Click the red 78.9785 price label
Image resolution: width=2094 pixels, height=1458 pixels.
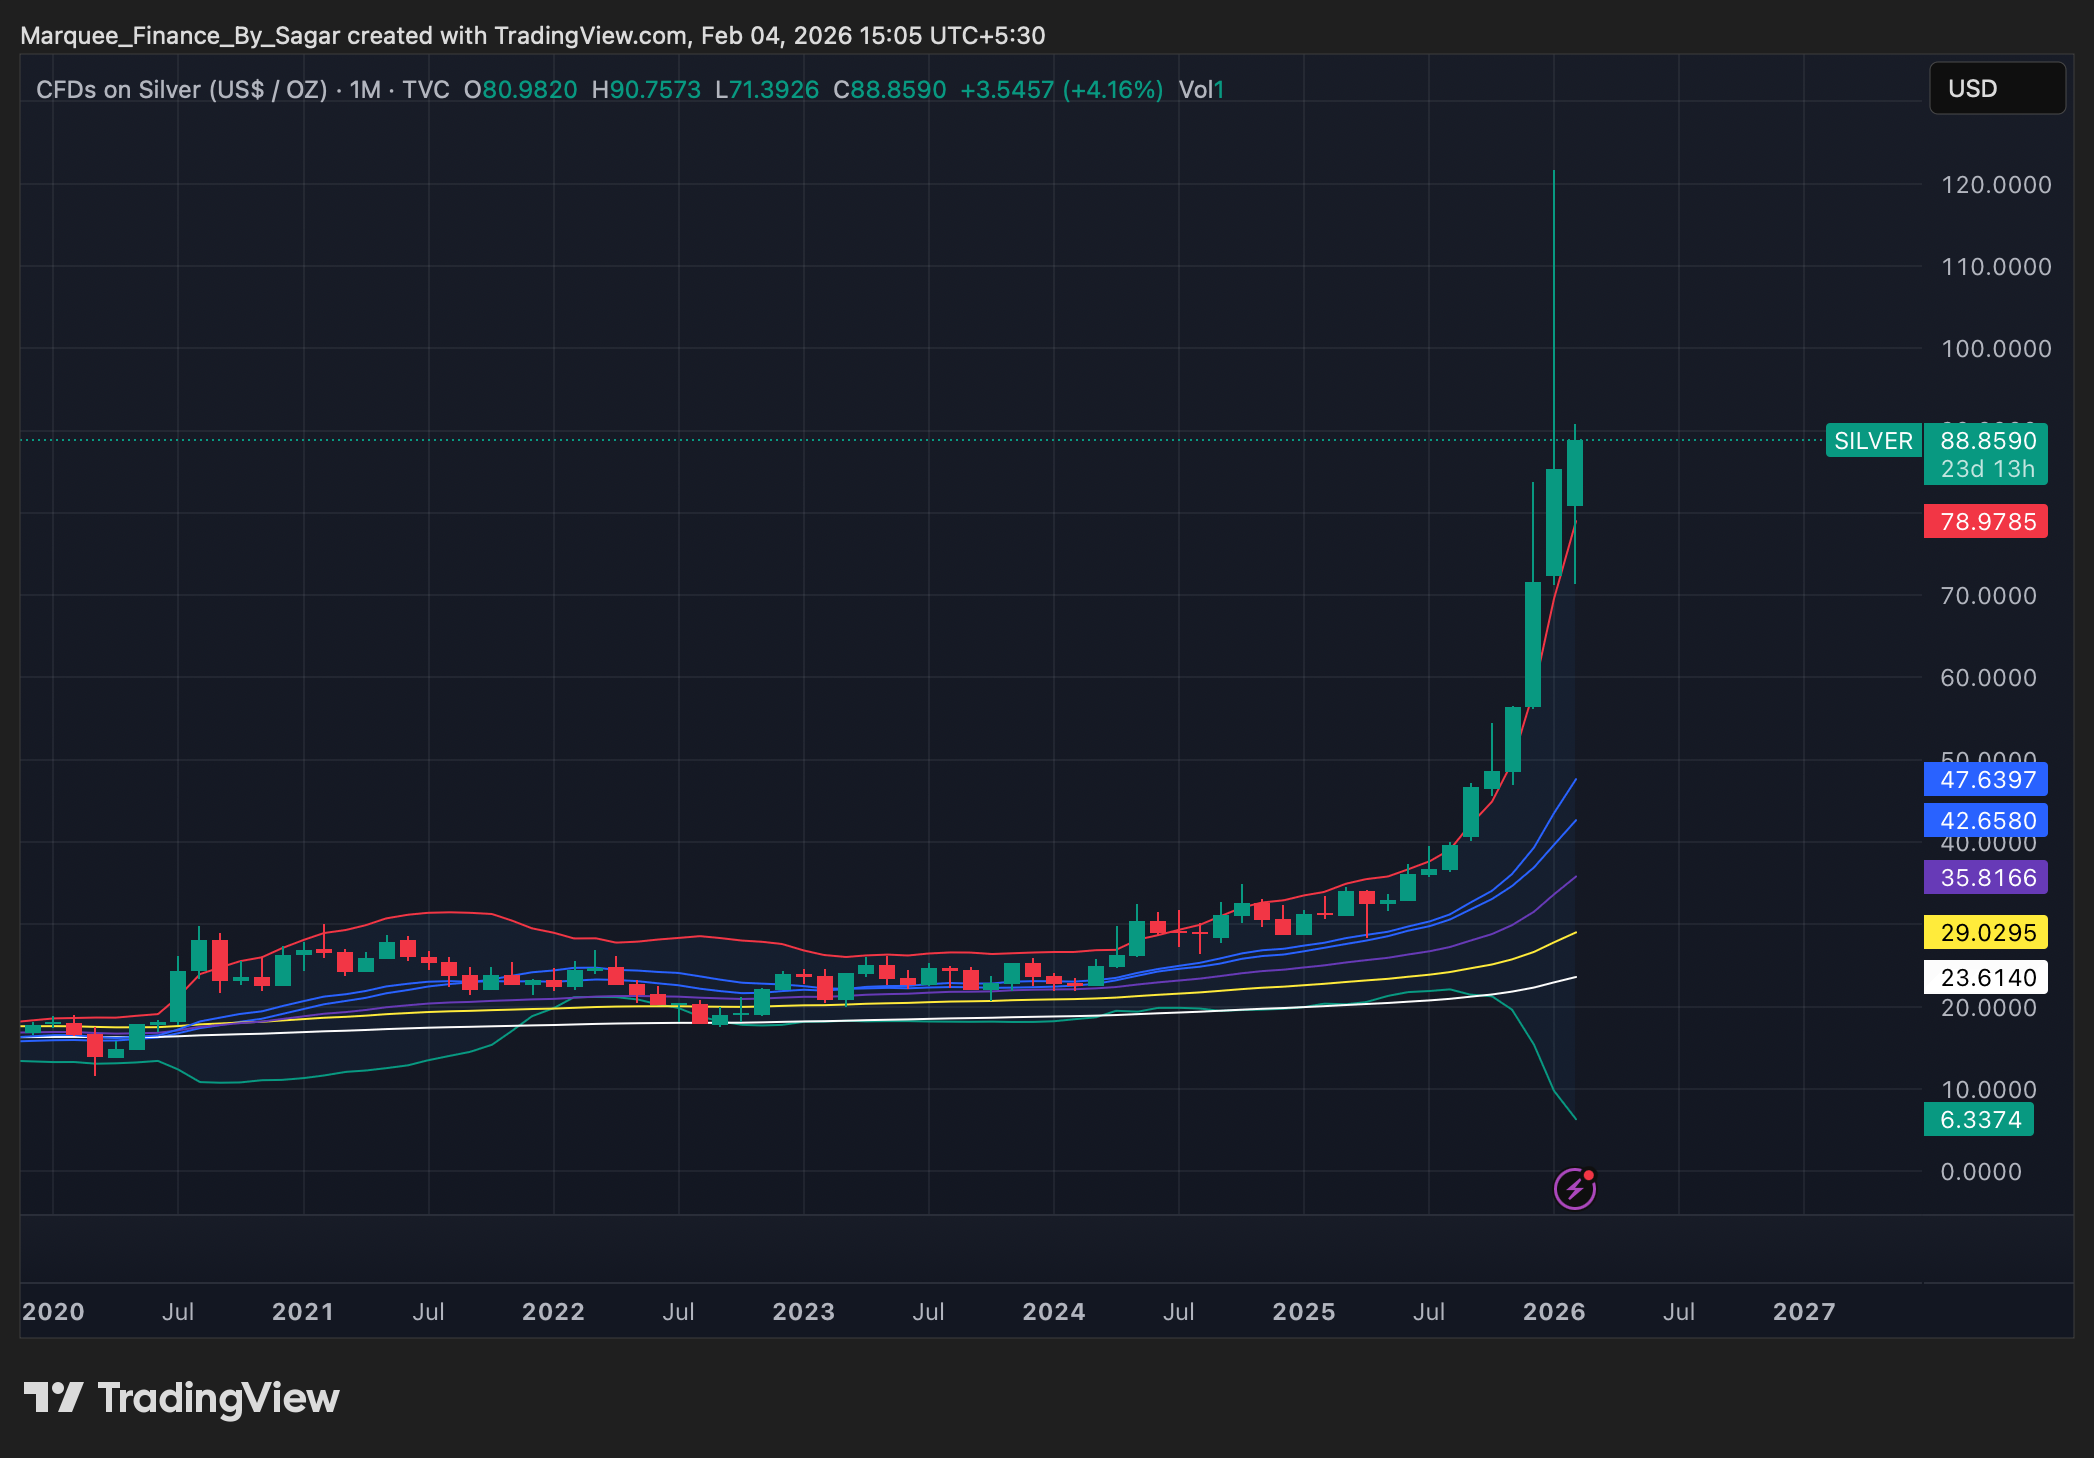click(1985, 521)
